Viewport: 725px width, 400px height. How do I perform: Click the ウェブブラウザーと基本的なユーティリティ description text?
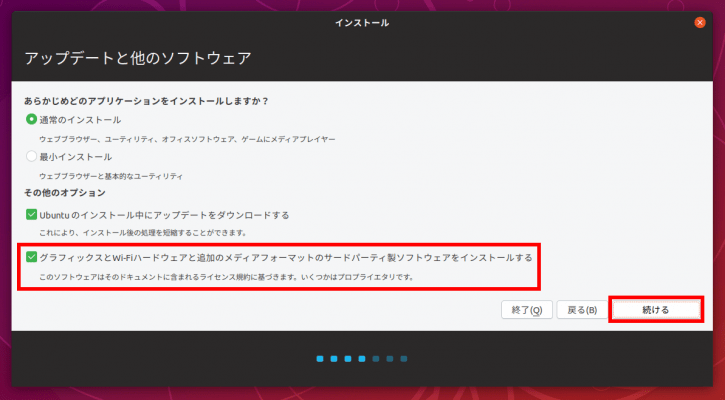tap(111, 176)
